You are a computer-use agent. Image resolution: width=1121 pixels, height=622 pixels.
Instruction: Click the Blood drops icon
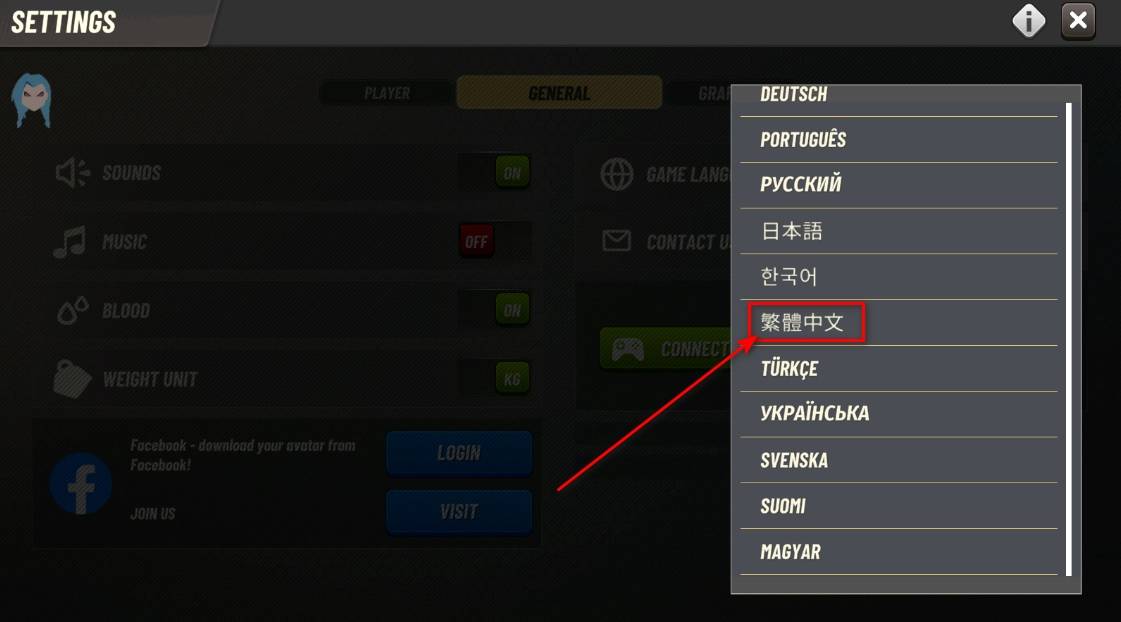[72, 310]
